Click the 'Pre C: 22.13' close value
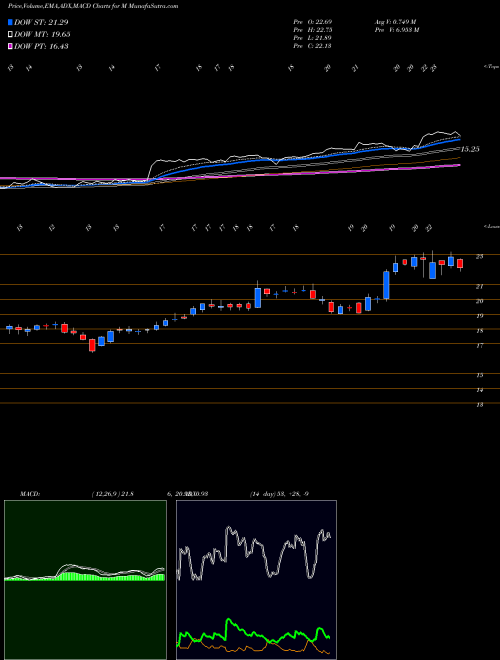The width and height of the screenshot is (500, 660). tap(313, 46)
